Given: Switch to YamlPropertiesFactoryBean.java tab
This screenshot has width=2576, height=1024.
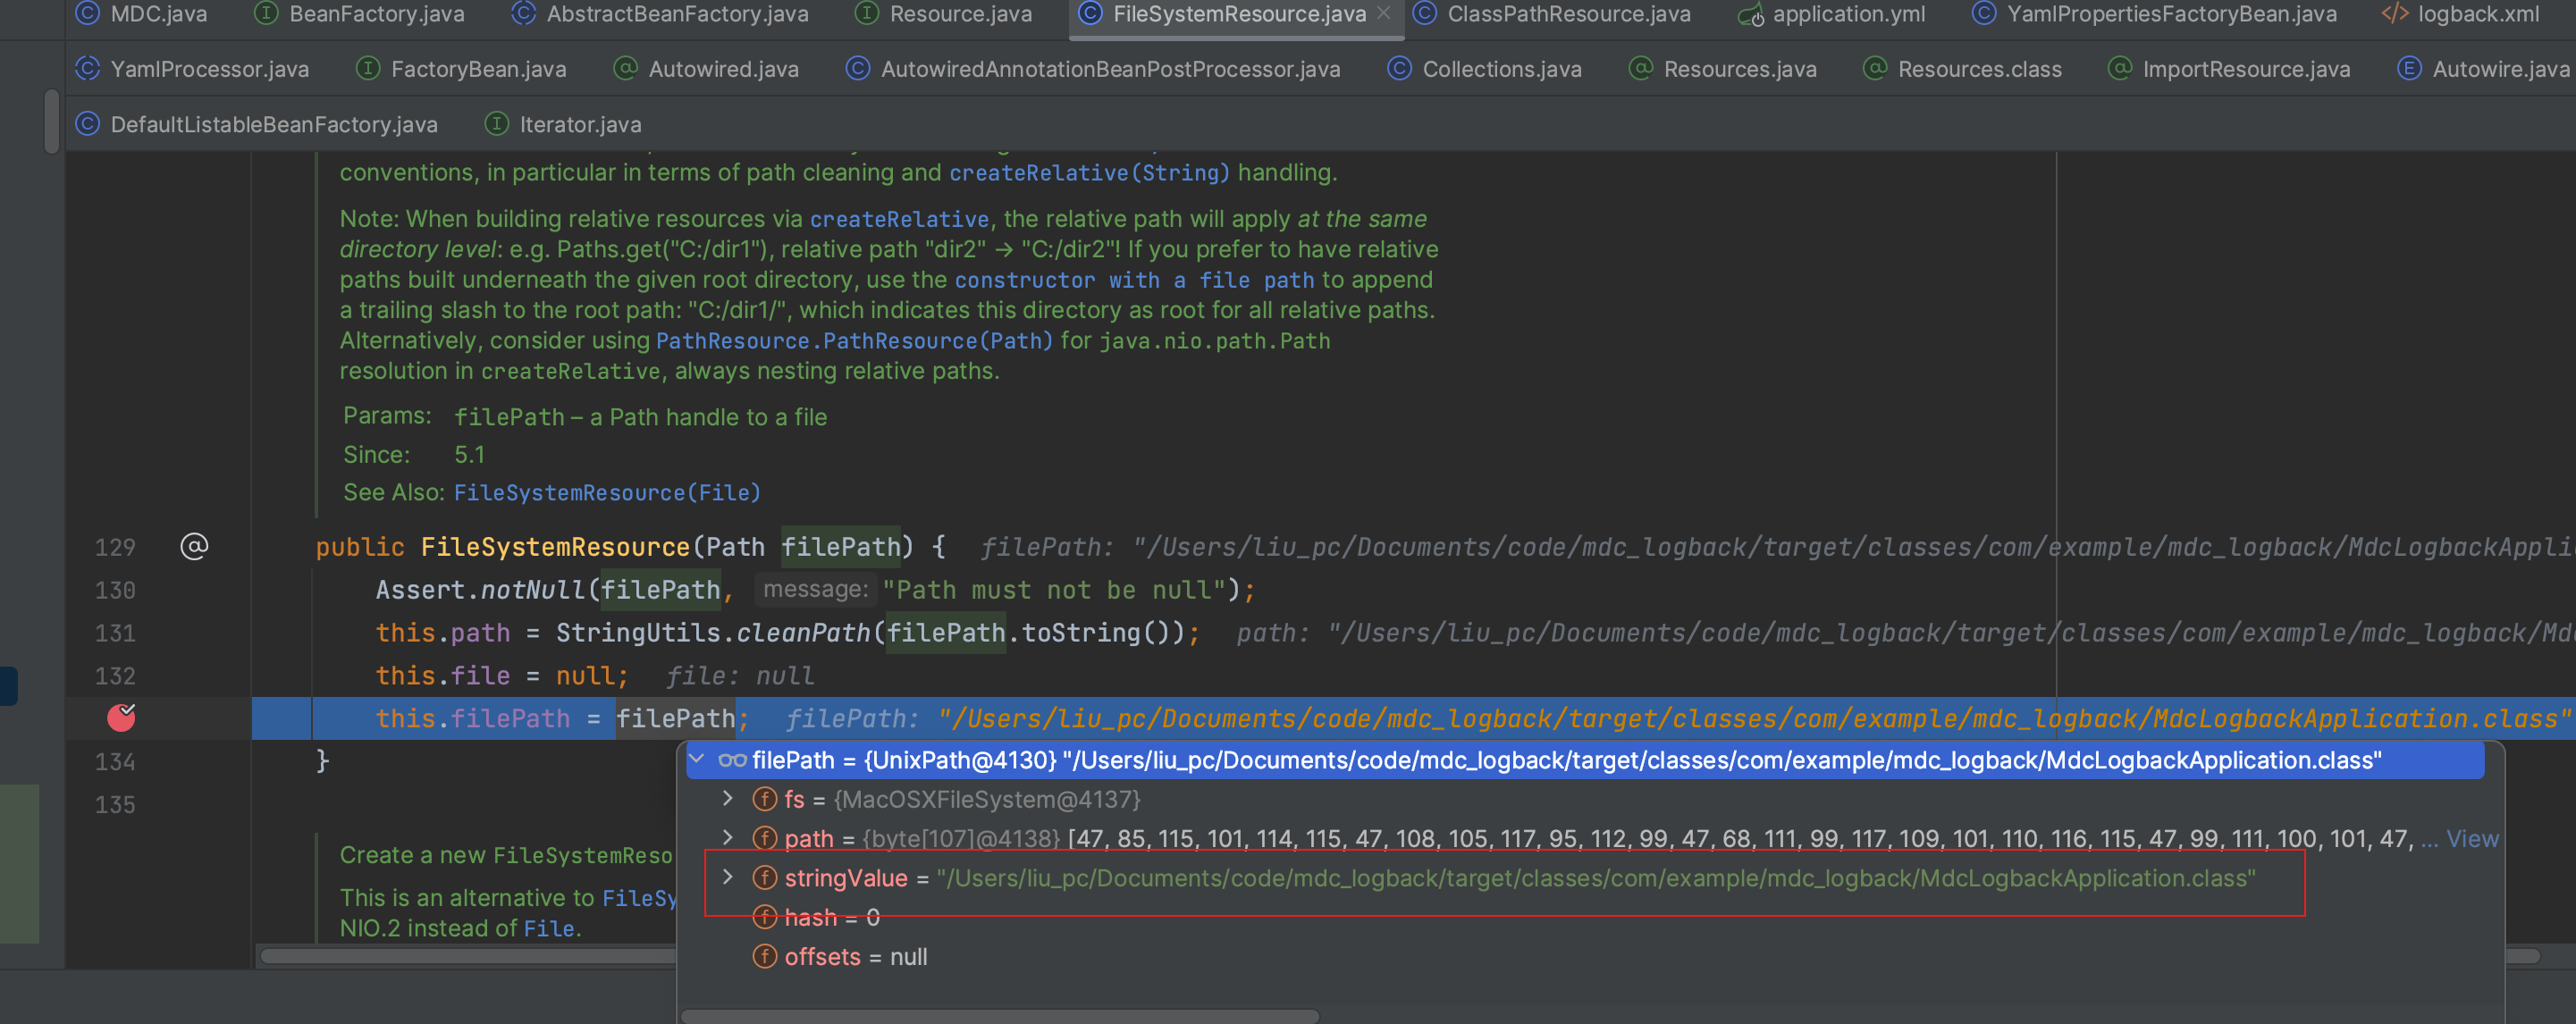Looking at the screenshot, I should click(2154, 14).
